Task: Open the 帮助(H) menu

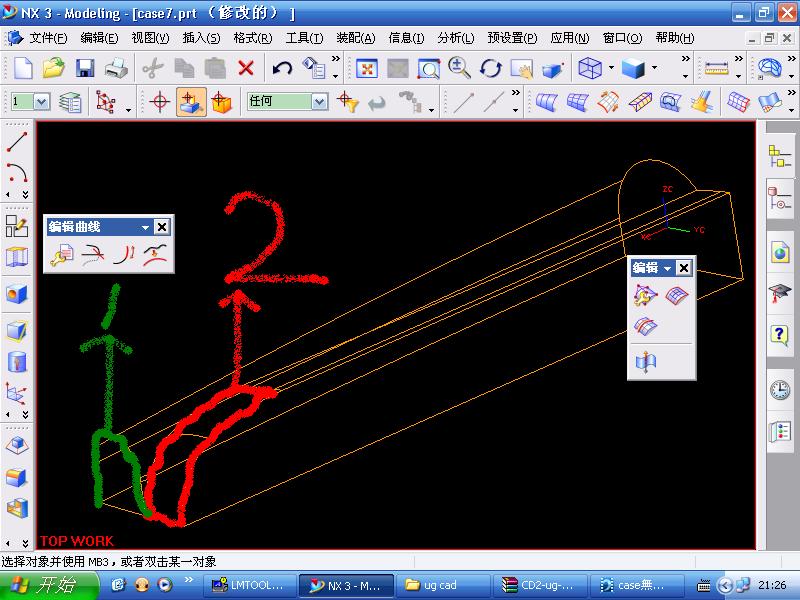Action: pos(674,38)
